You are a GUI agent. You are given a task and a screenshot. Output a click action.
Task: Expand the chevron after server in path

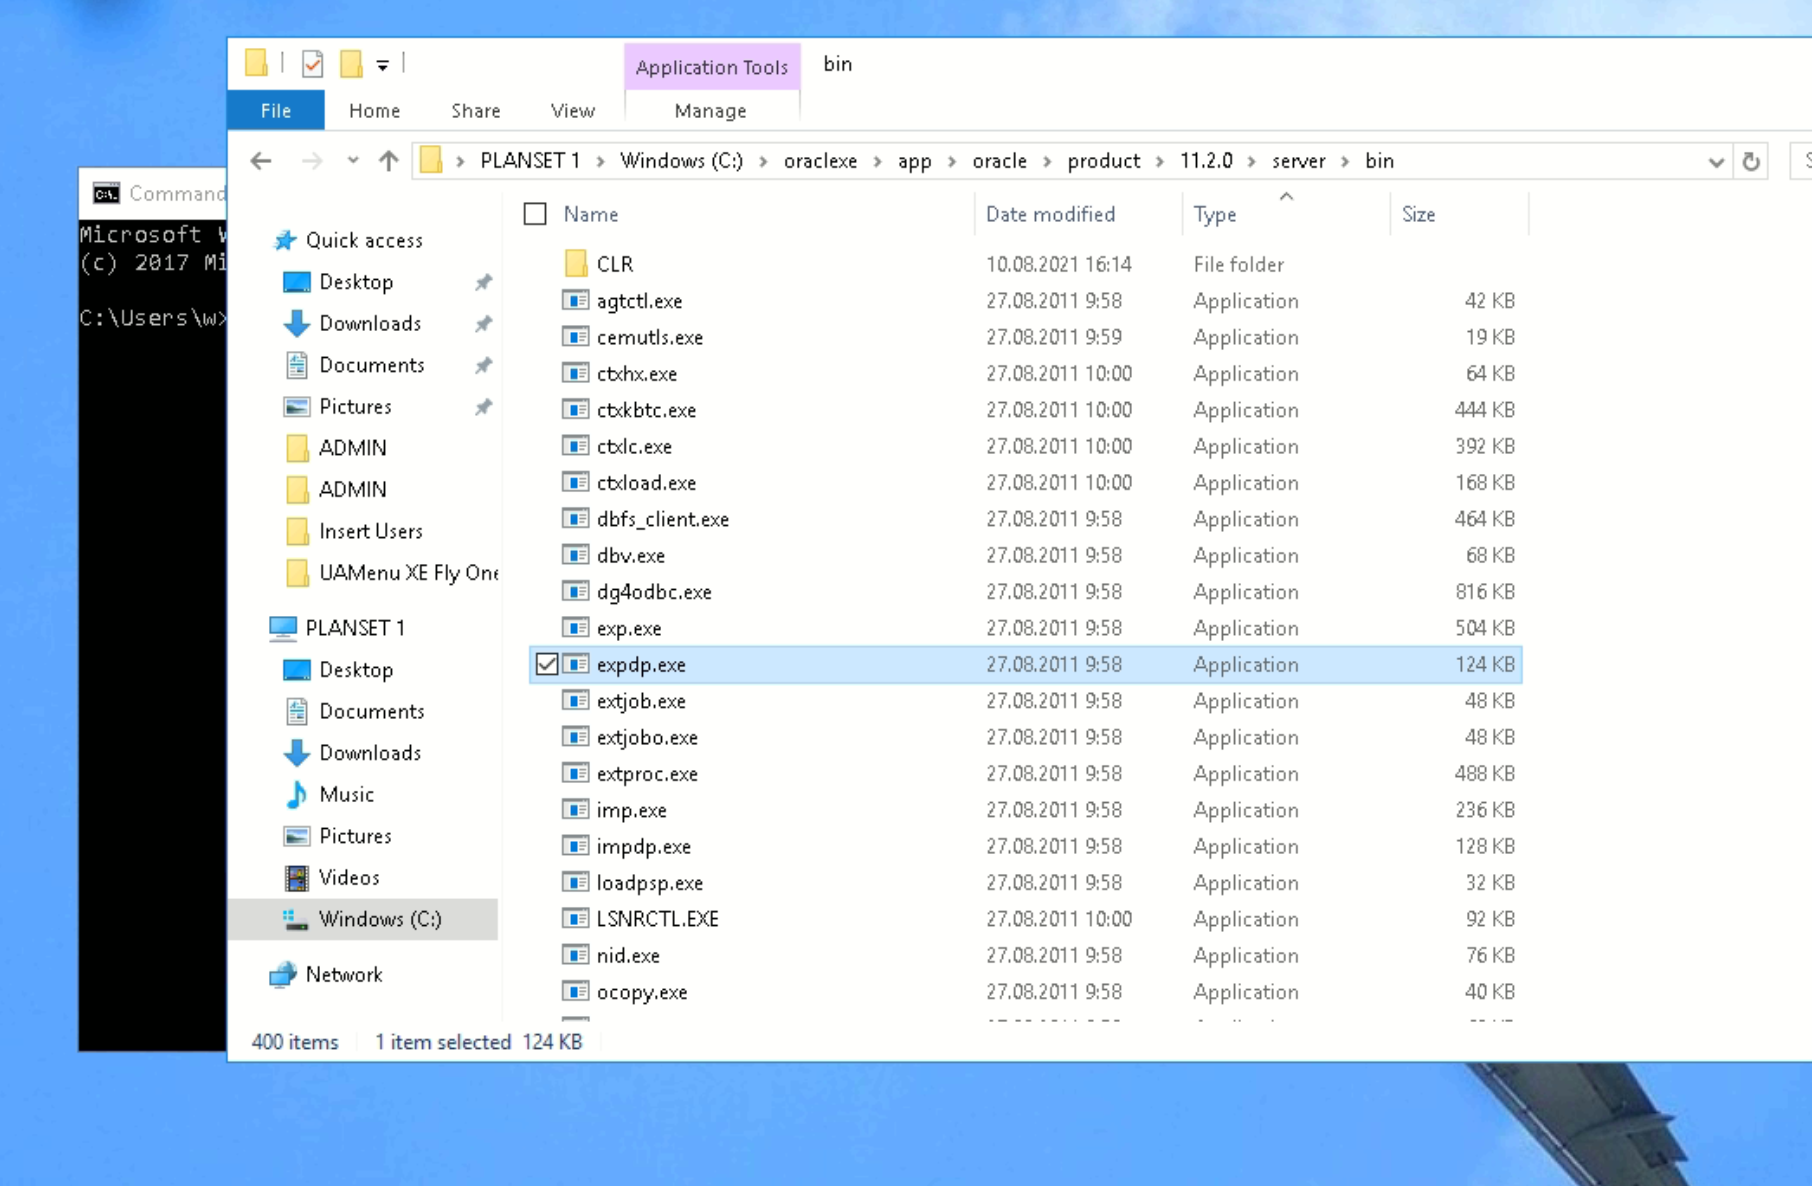tap(1346, 161)
